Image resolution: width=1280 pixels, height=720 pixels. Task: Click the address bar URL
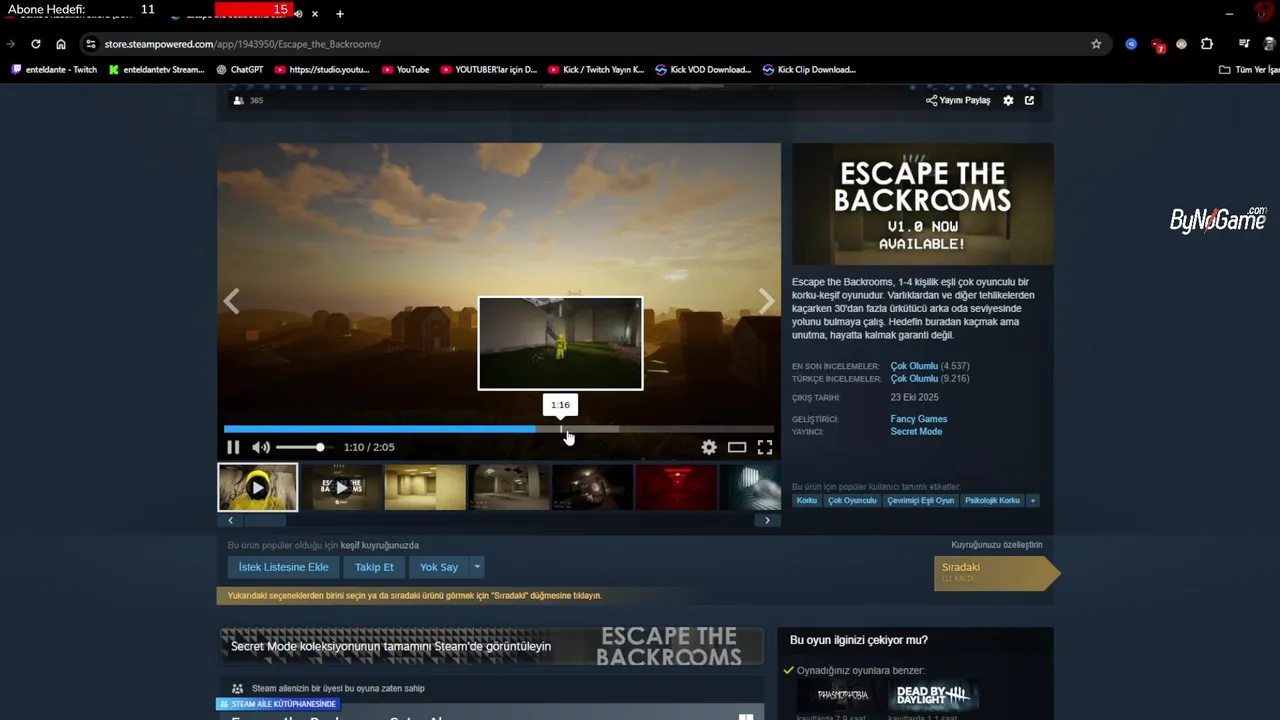242,44
